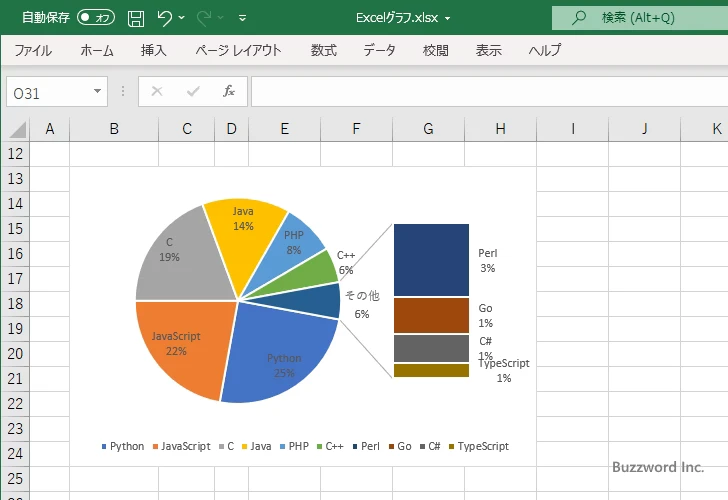Click the olive TypeScript bar segment
Viewport: 728px width, 500px height.
(x=431, y=370)
